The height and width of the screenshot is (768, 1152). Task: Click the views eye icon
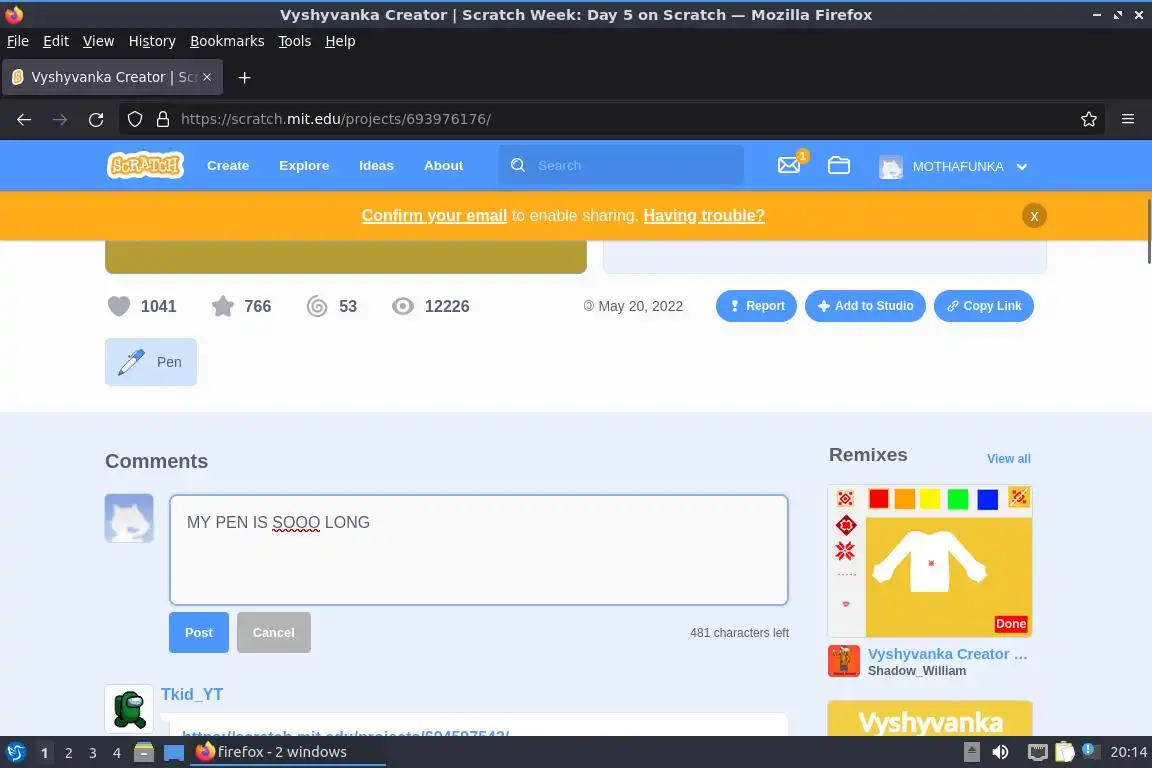pyautogui.click(x=403, y=306)
